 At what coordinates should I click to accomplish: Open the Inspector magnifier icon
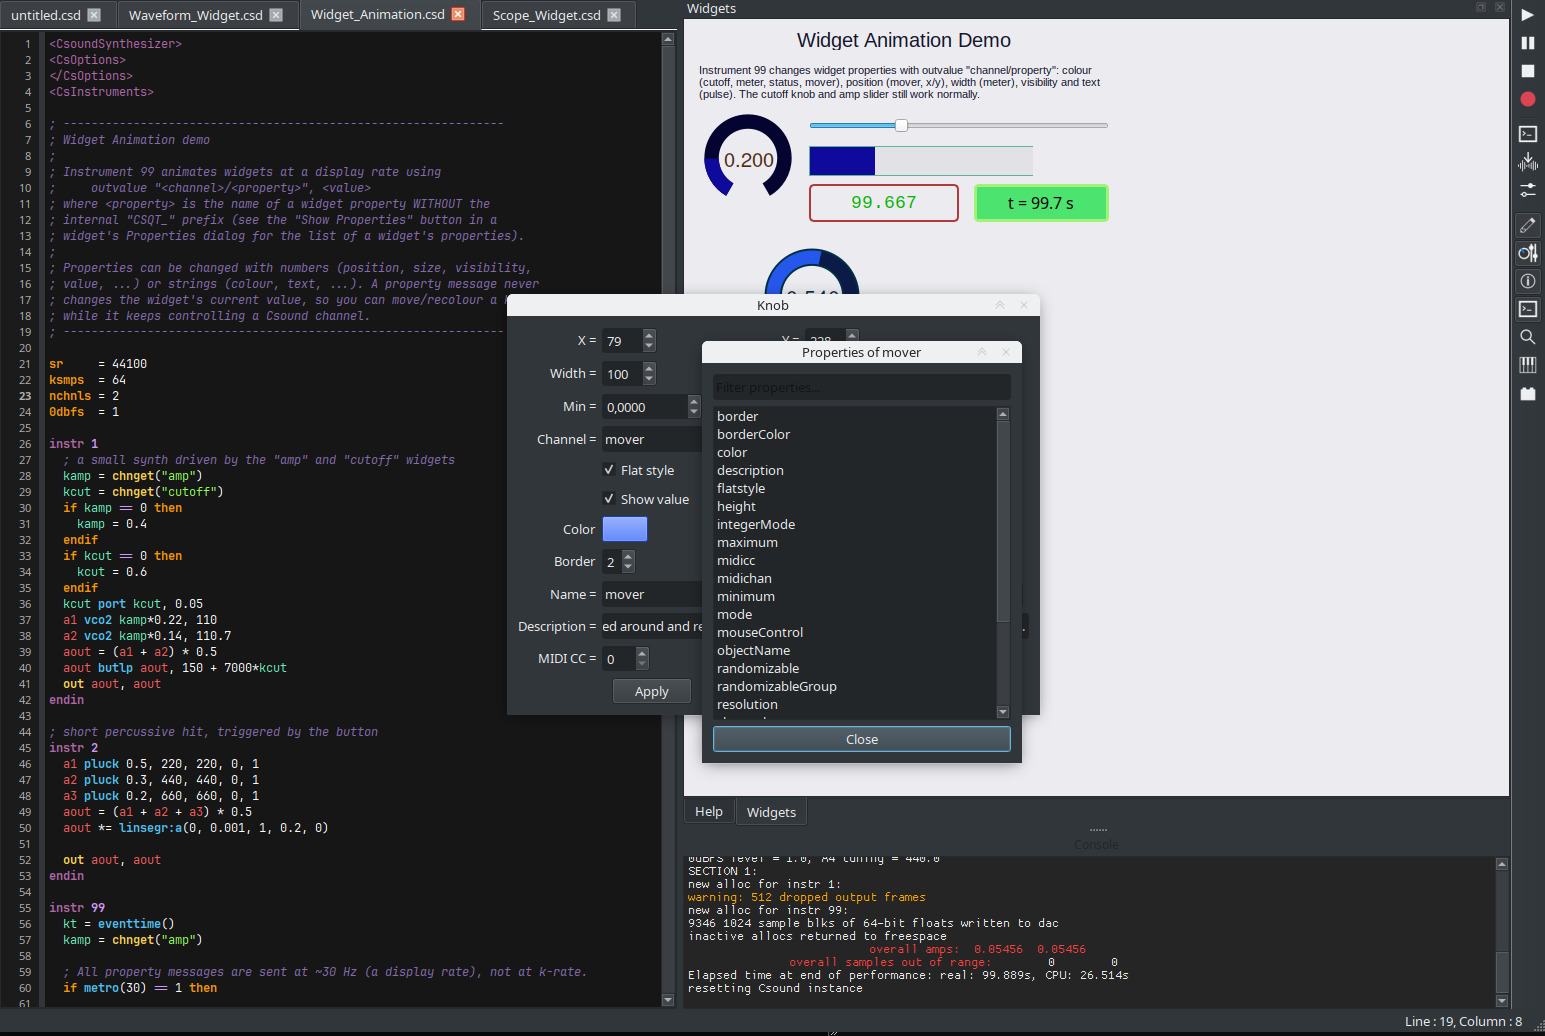pyautogui.click(x=1527, y=337)
